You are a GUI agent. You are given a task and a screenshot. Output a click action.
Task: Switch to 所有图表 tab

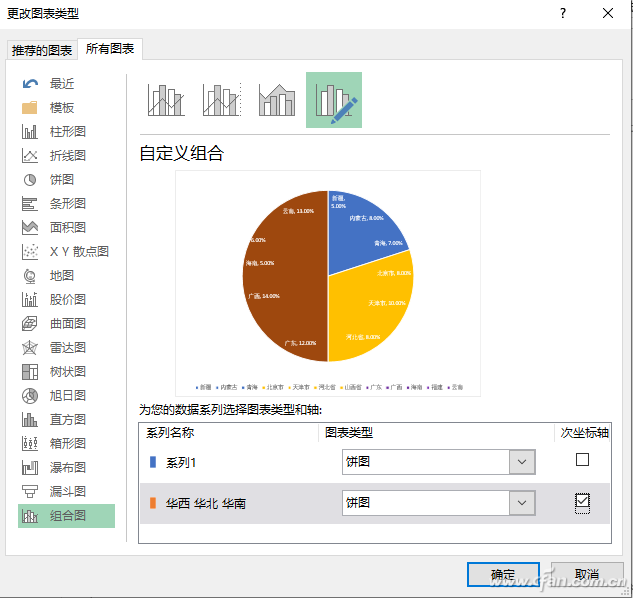(110, 49)
